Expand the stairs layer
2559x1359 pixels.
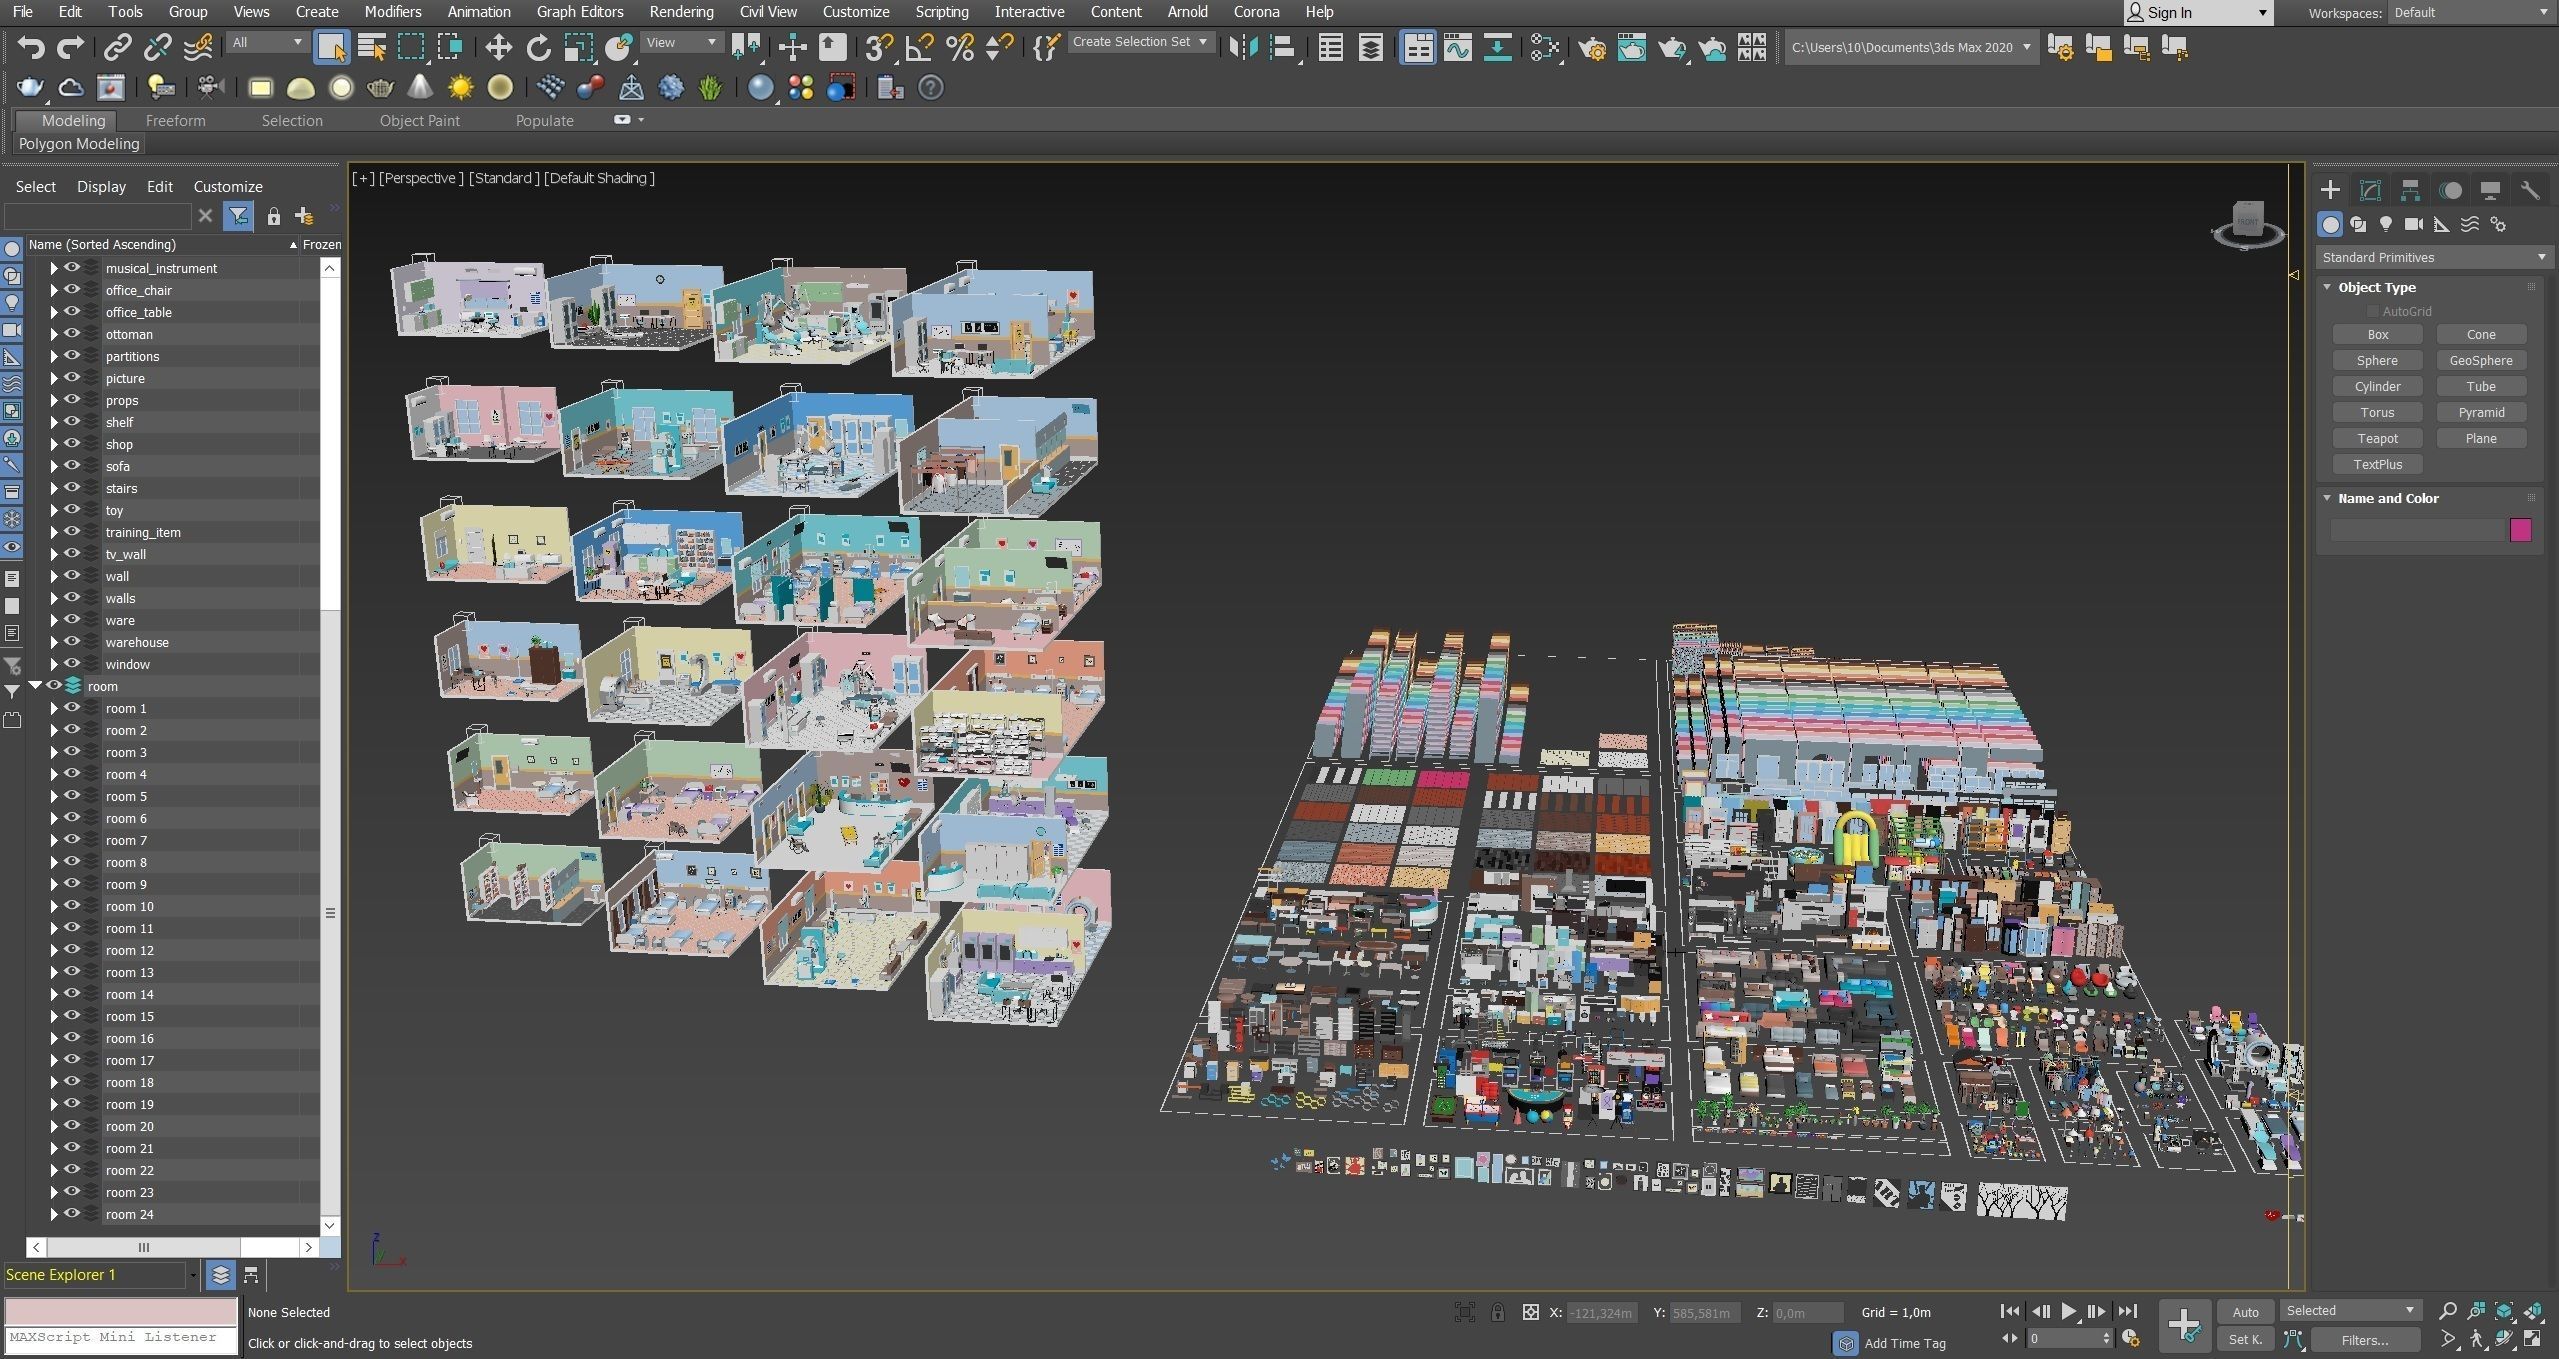click(x=53, y=488)
